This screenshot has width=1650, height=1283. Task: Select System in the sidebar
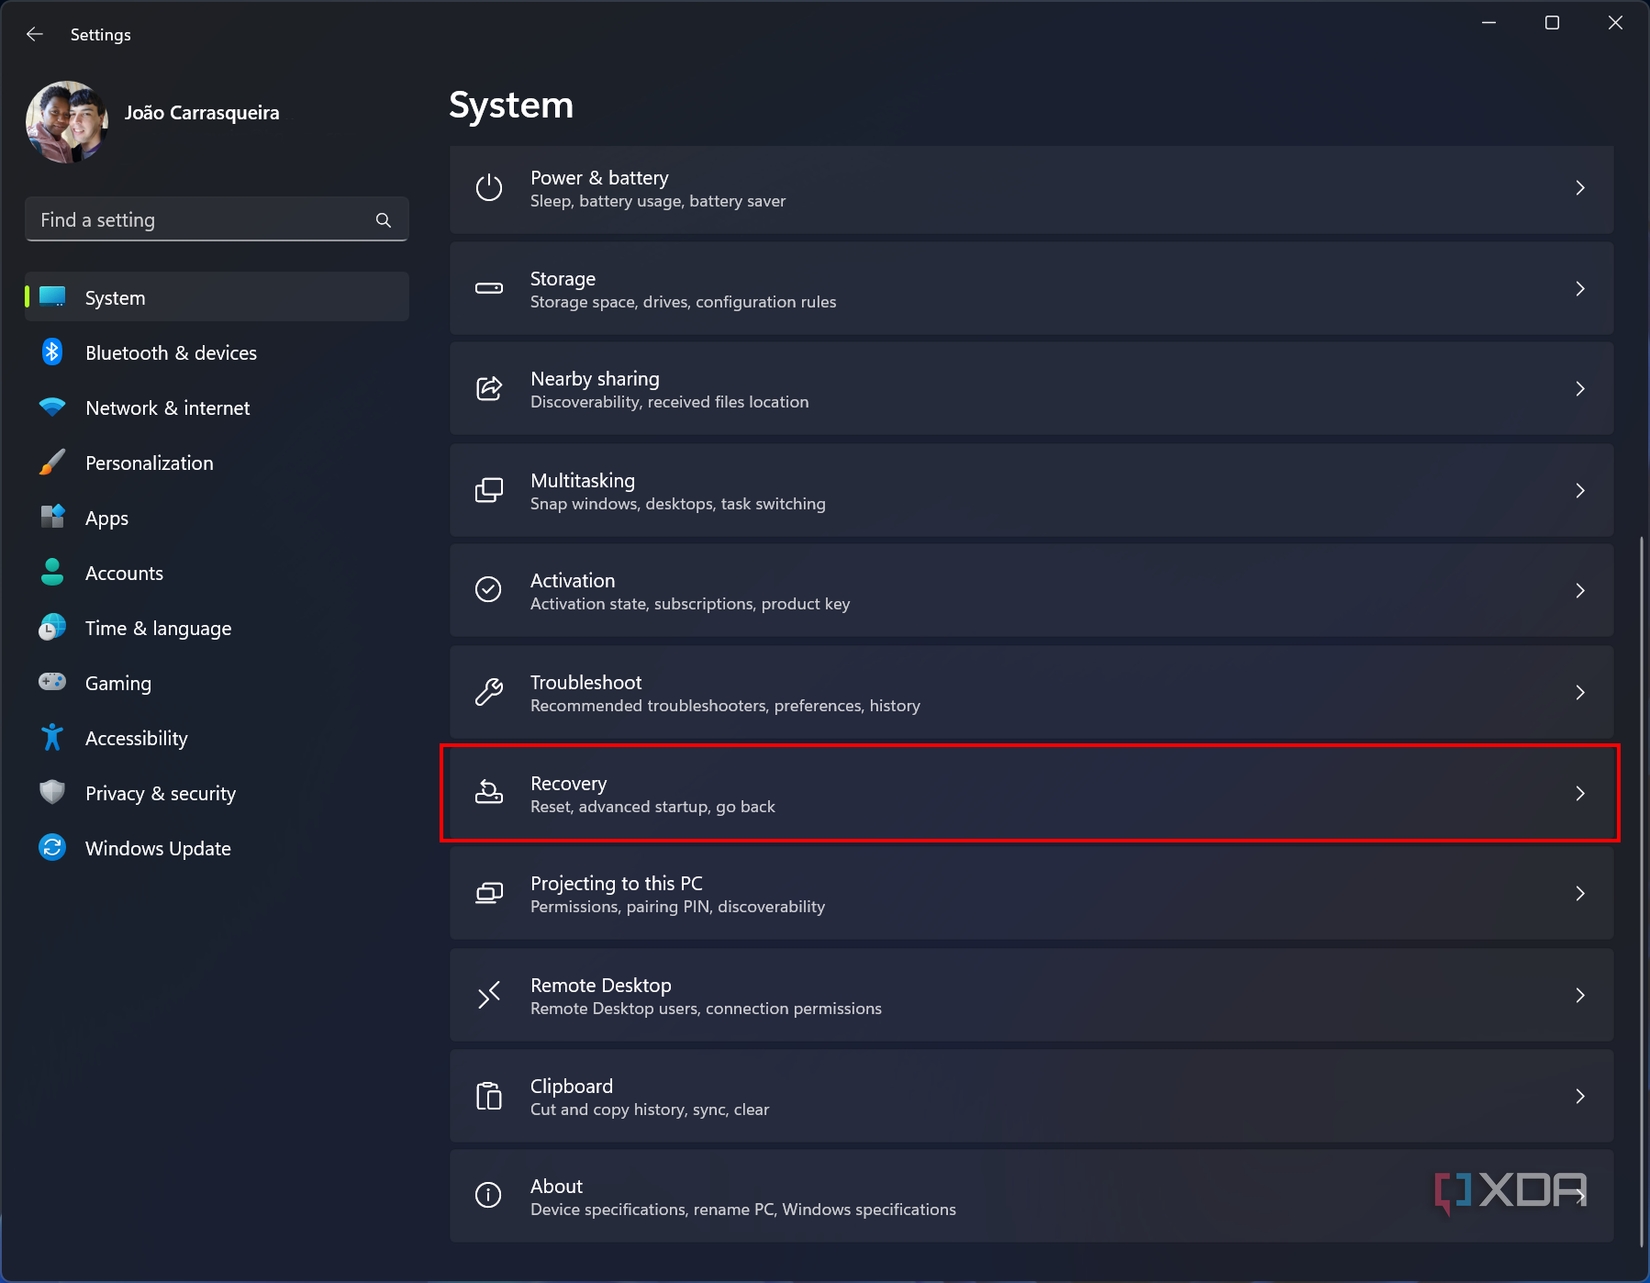click(x=217, y=297)
